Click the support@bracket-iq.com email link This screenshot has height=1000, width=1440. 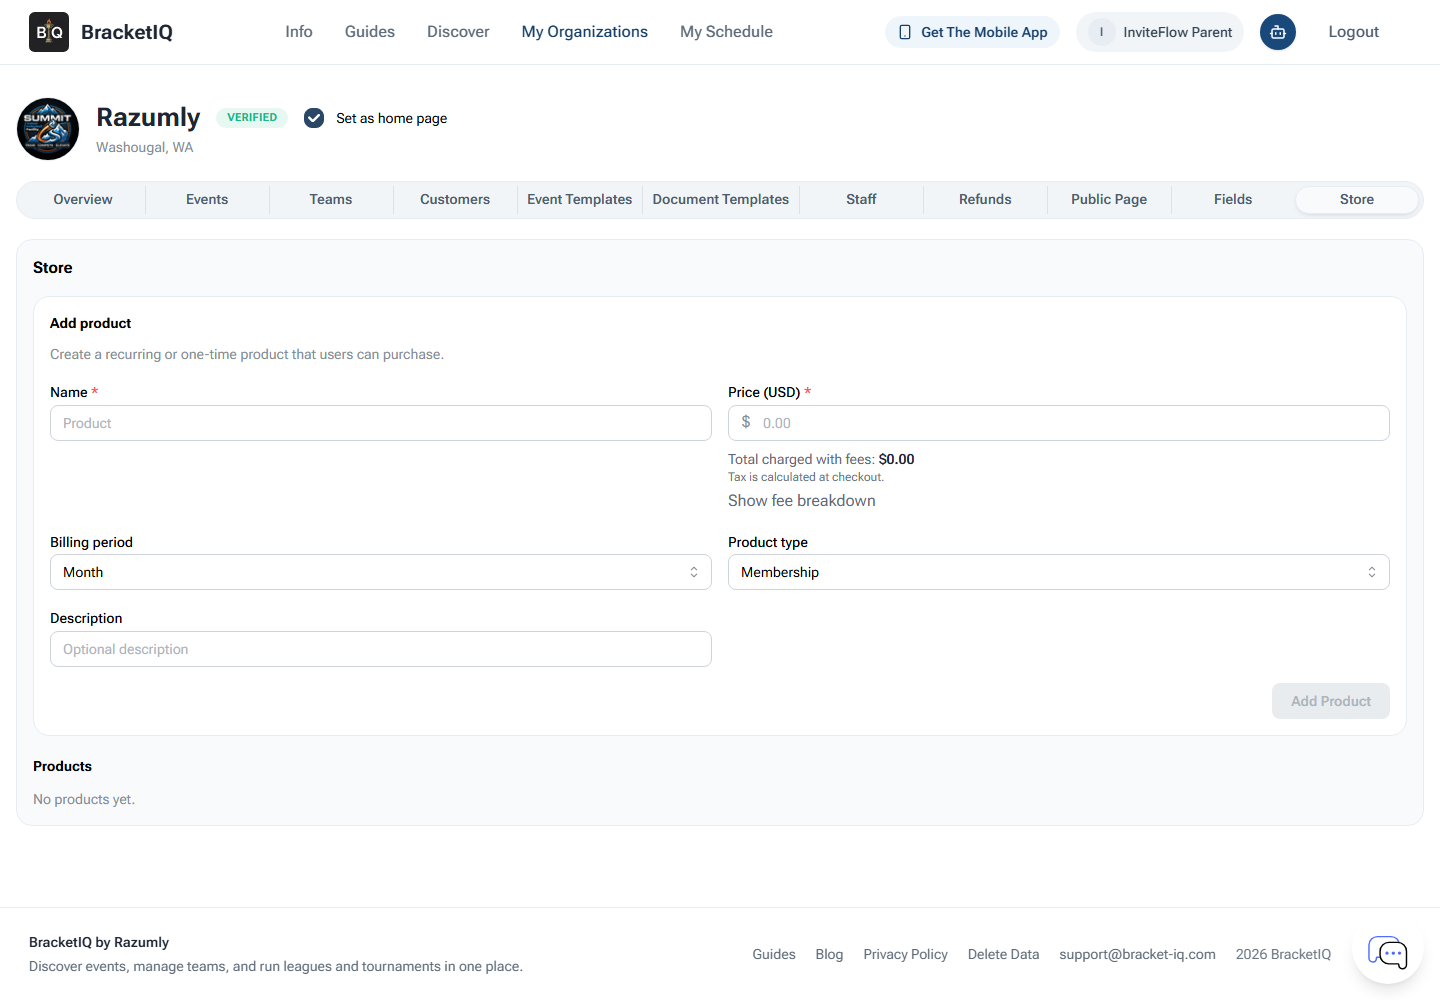(1138, 954)
